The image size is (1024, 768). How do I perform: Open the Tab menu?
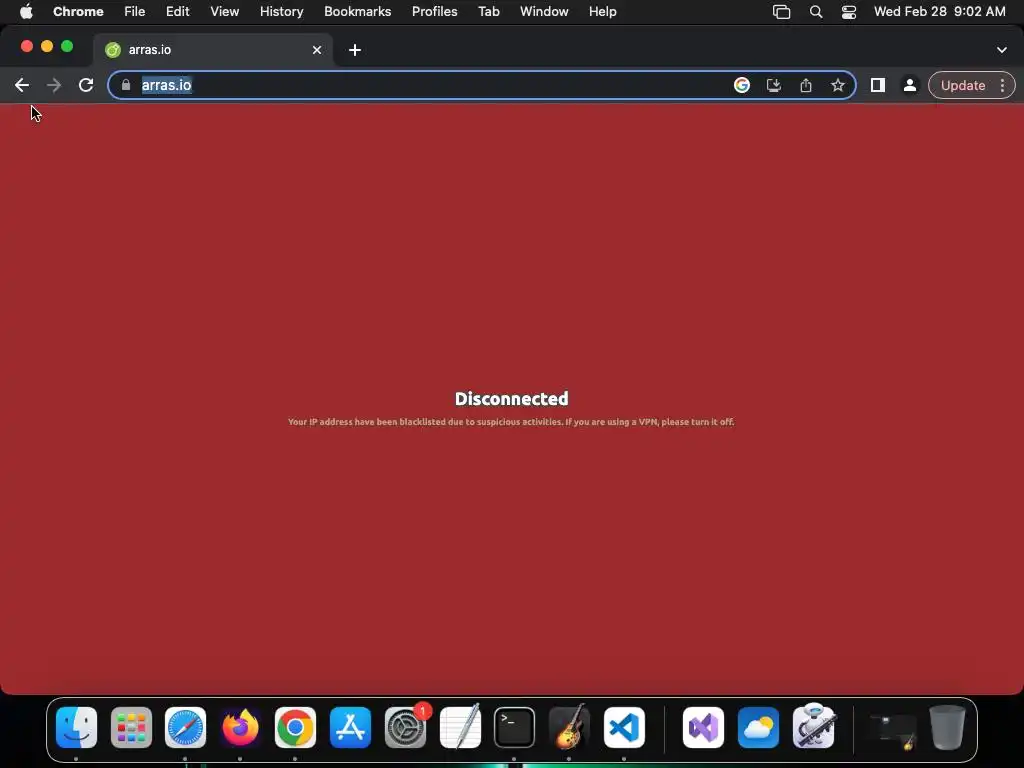(488, 12)
